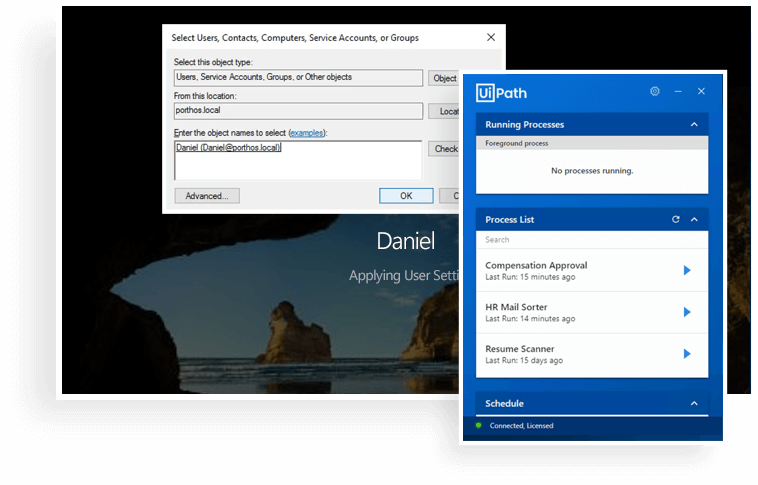The image size is (758, 485).
Task: Refresh the Process List
Action: 676,219
